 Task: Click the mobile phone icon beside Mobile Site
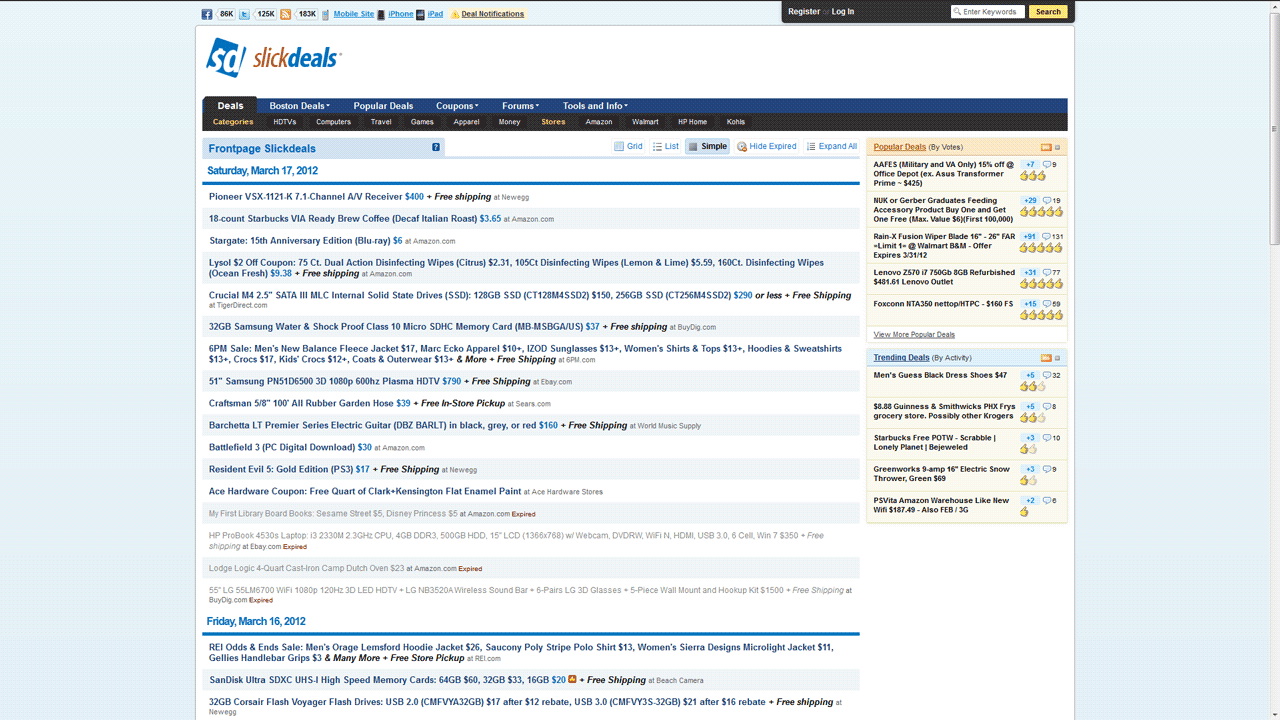pyautogui.click(x=326, y=14)
